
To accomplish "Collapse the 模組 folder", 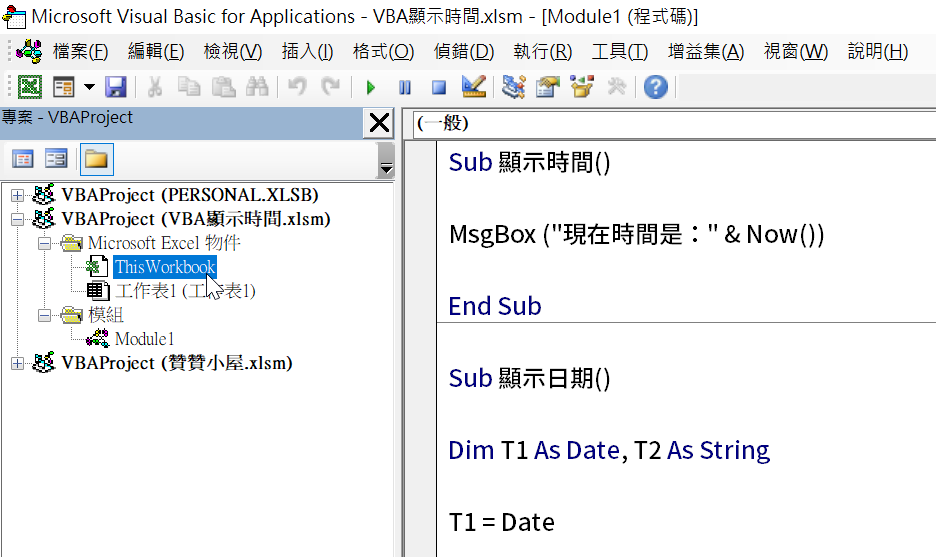I will click(44, 315).
